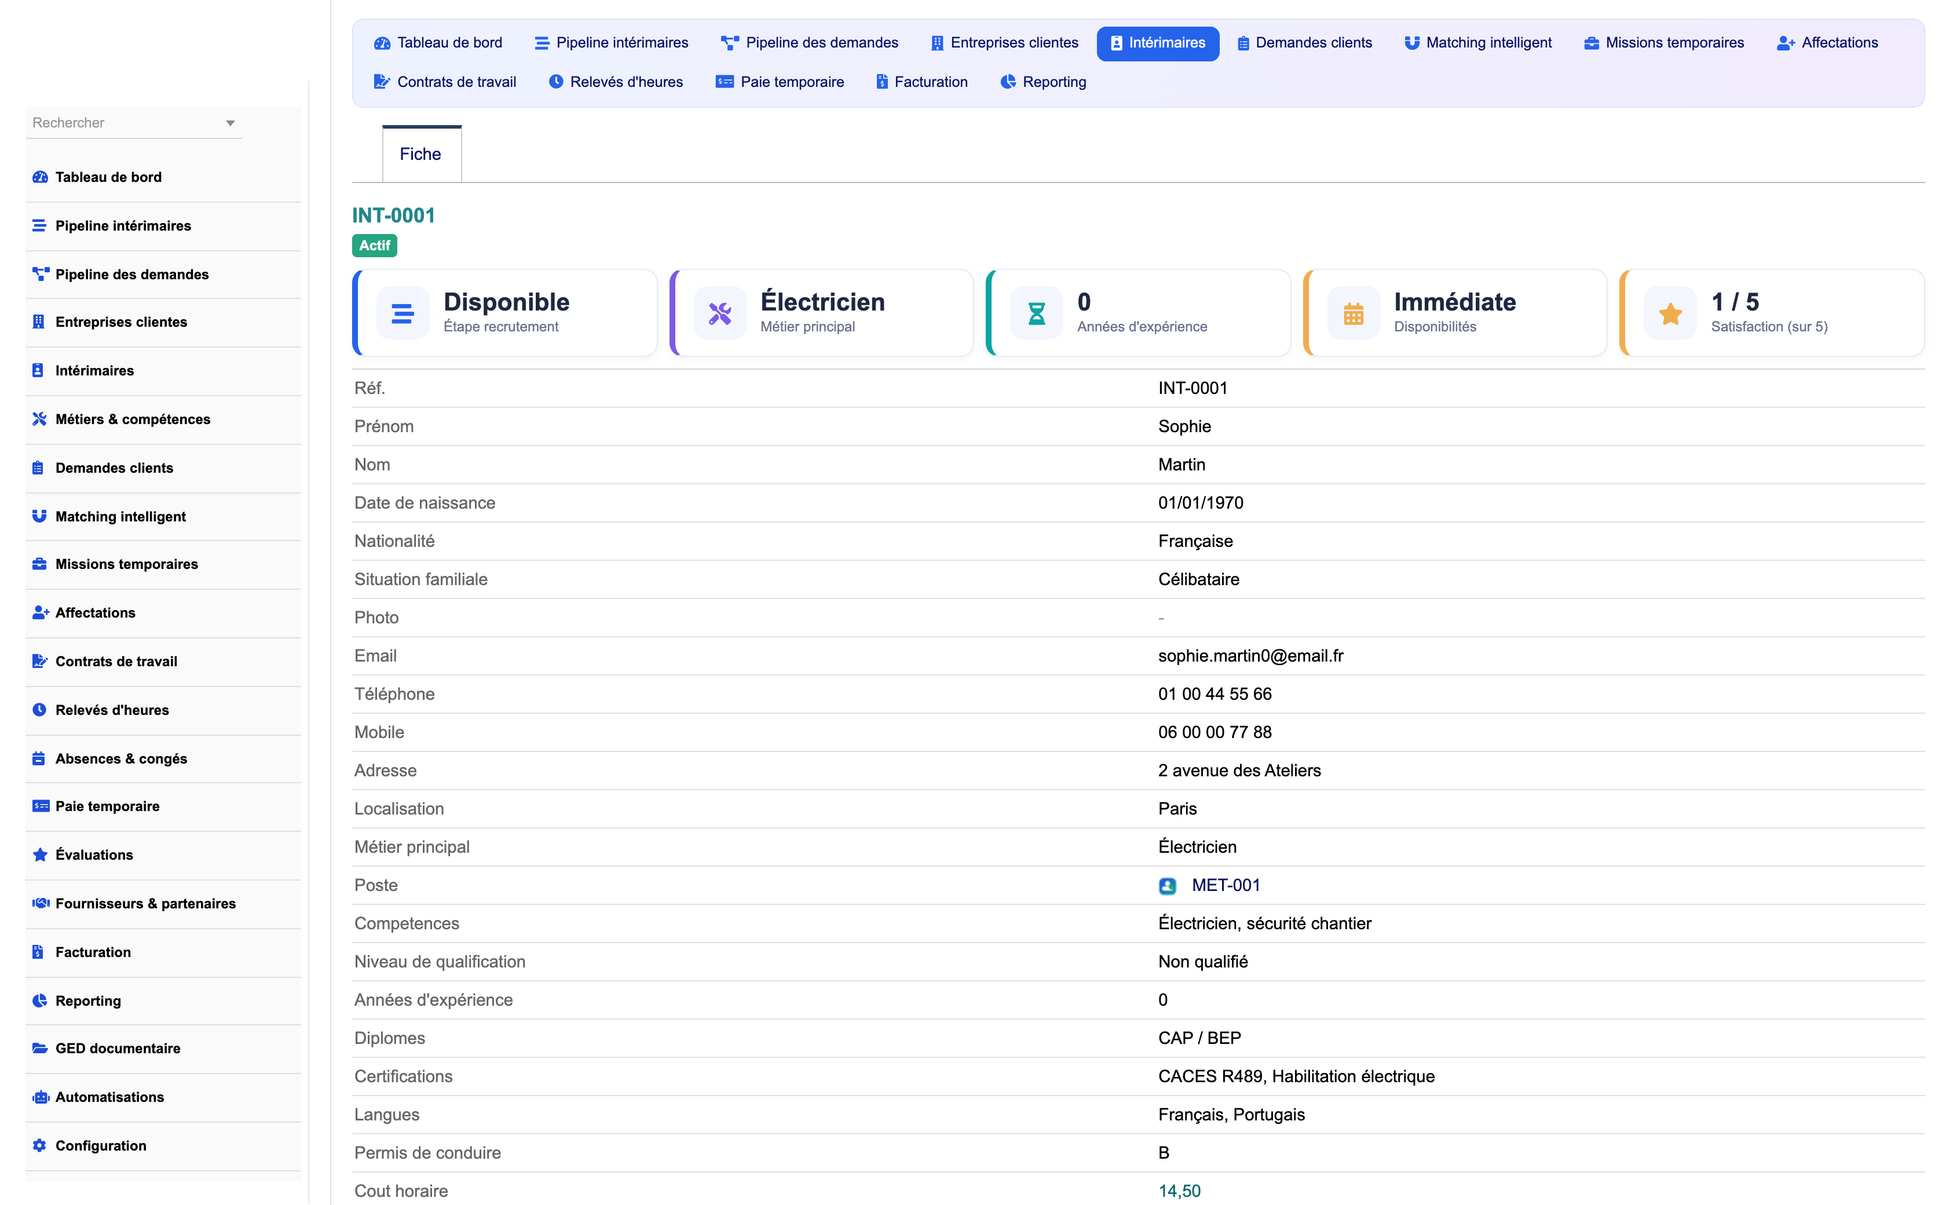
Task: Open the Automatisations robot icon
Action: [x=40, y=1097]
